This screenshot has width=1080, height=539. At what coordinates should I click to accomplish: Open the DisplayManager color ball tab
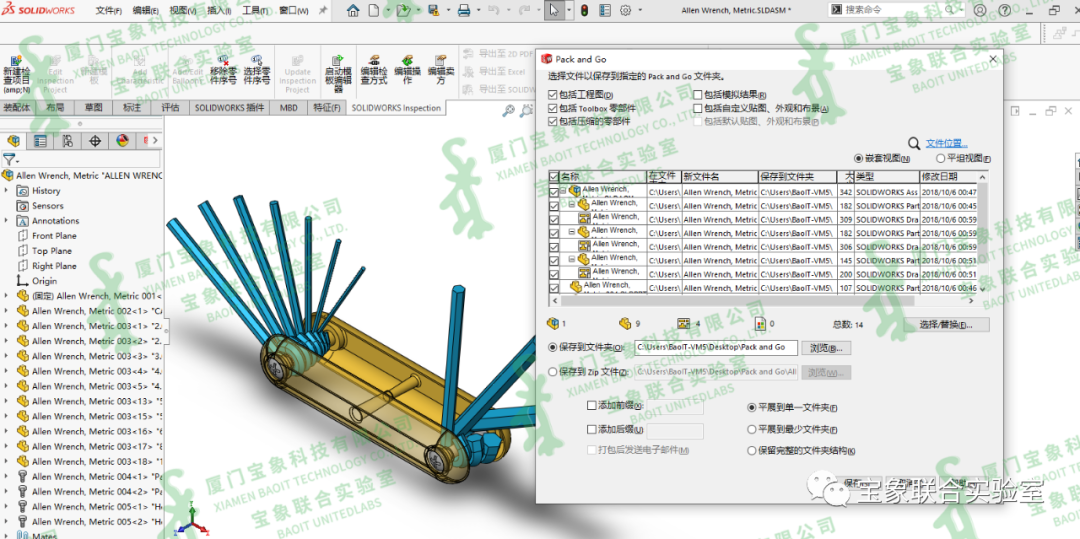tap(122, 141)
